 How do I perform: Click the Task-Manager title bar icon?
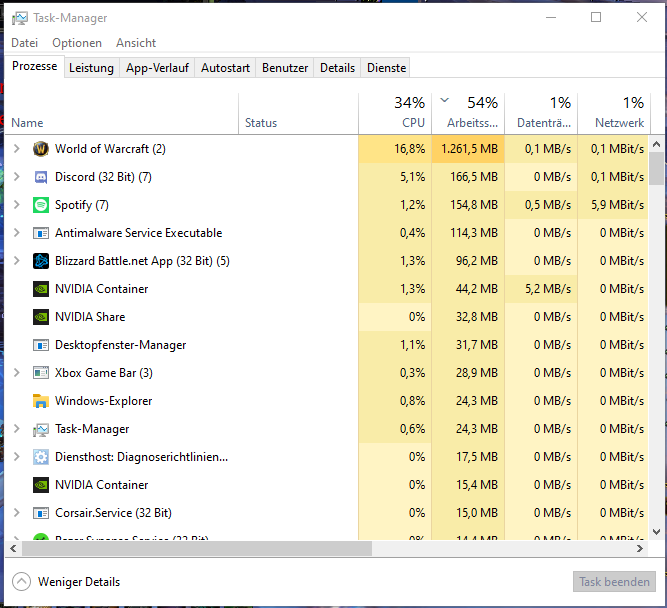tap(20, 18)
